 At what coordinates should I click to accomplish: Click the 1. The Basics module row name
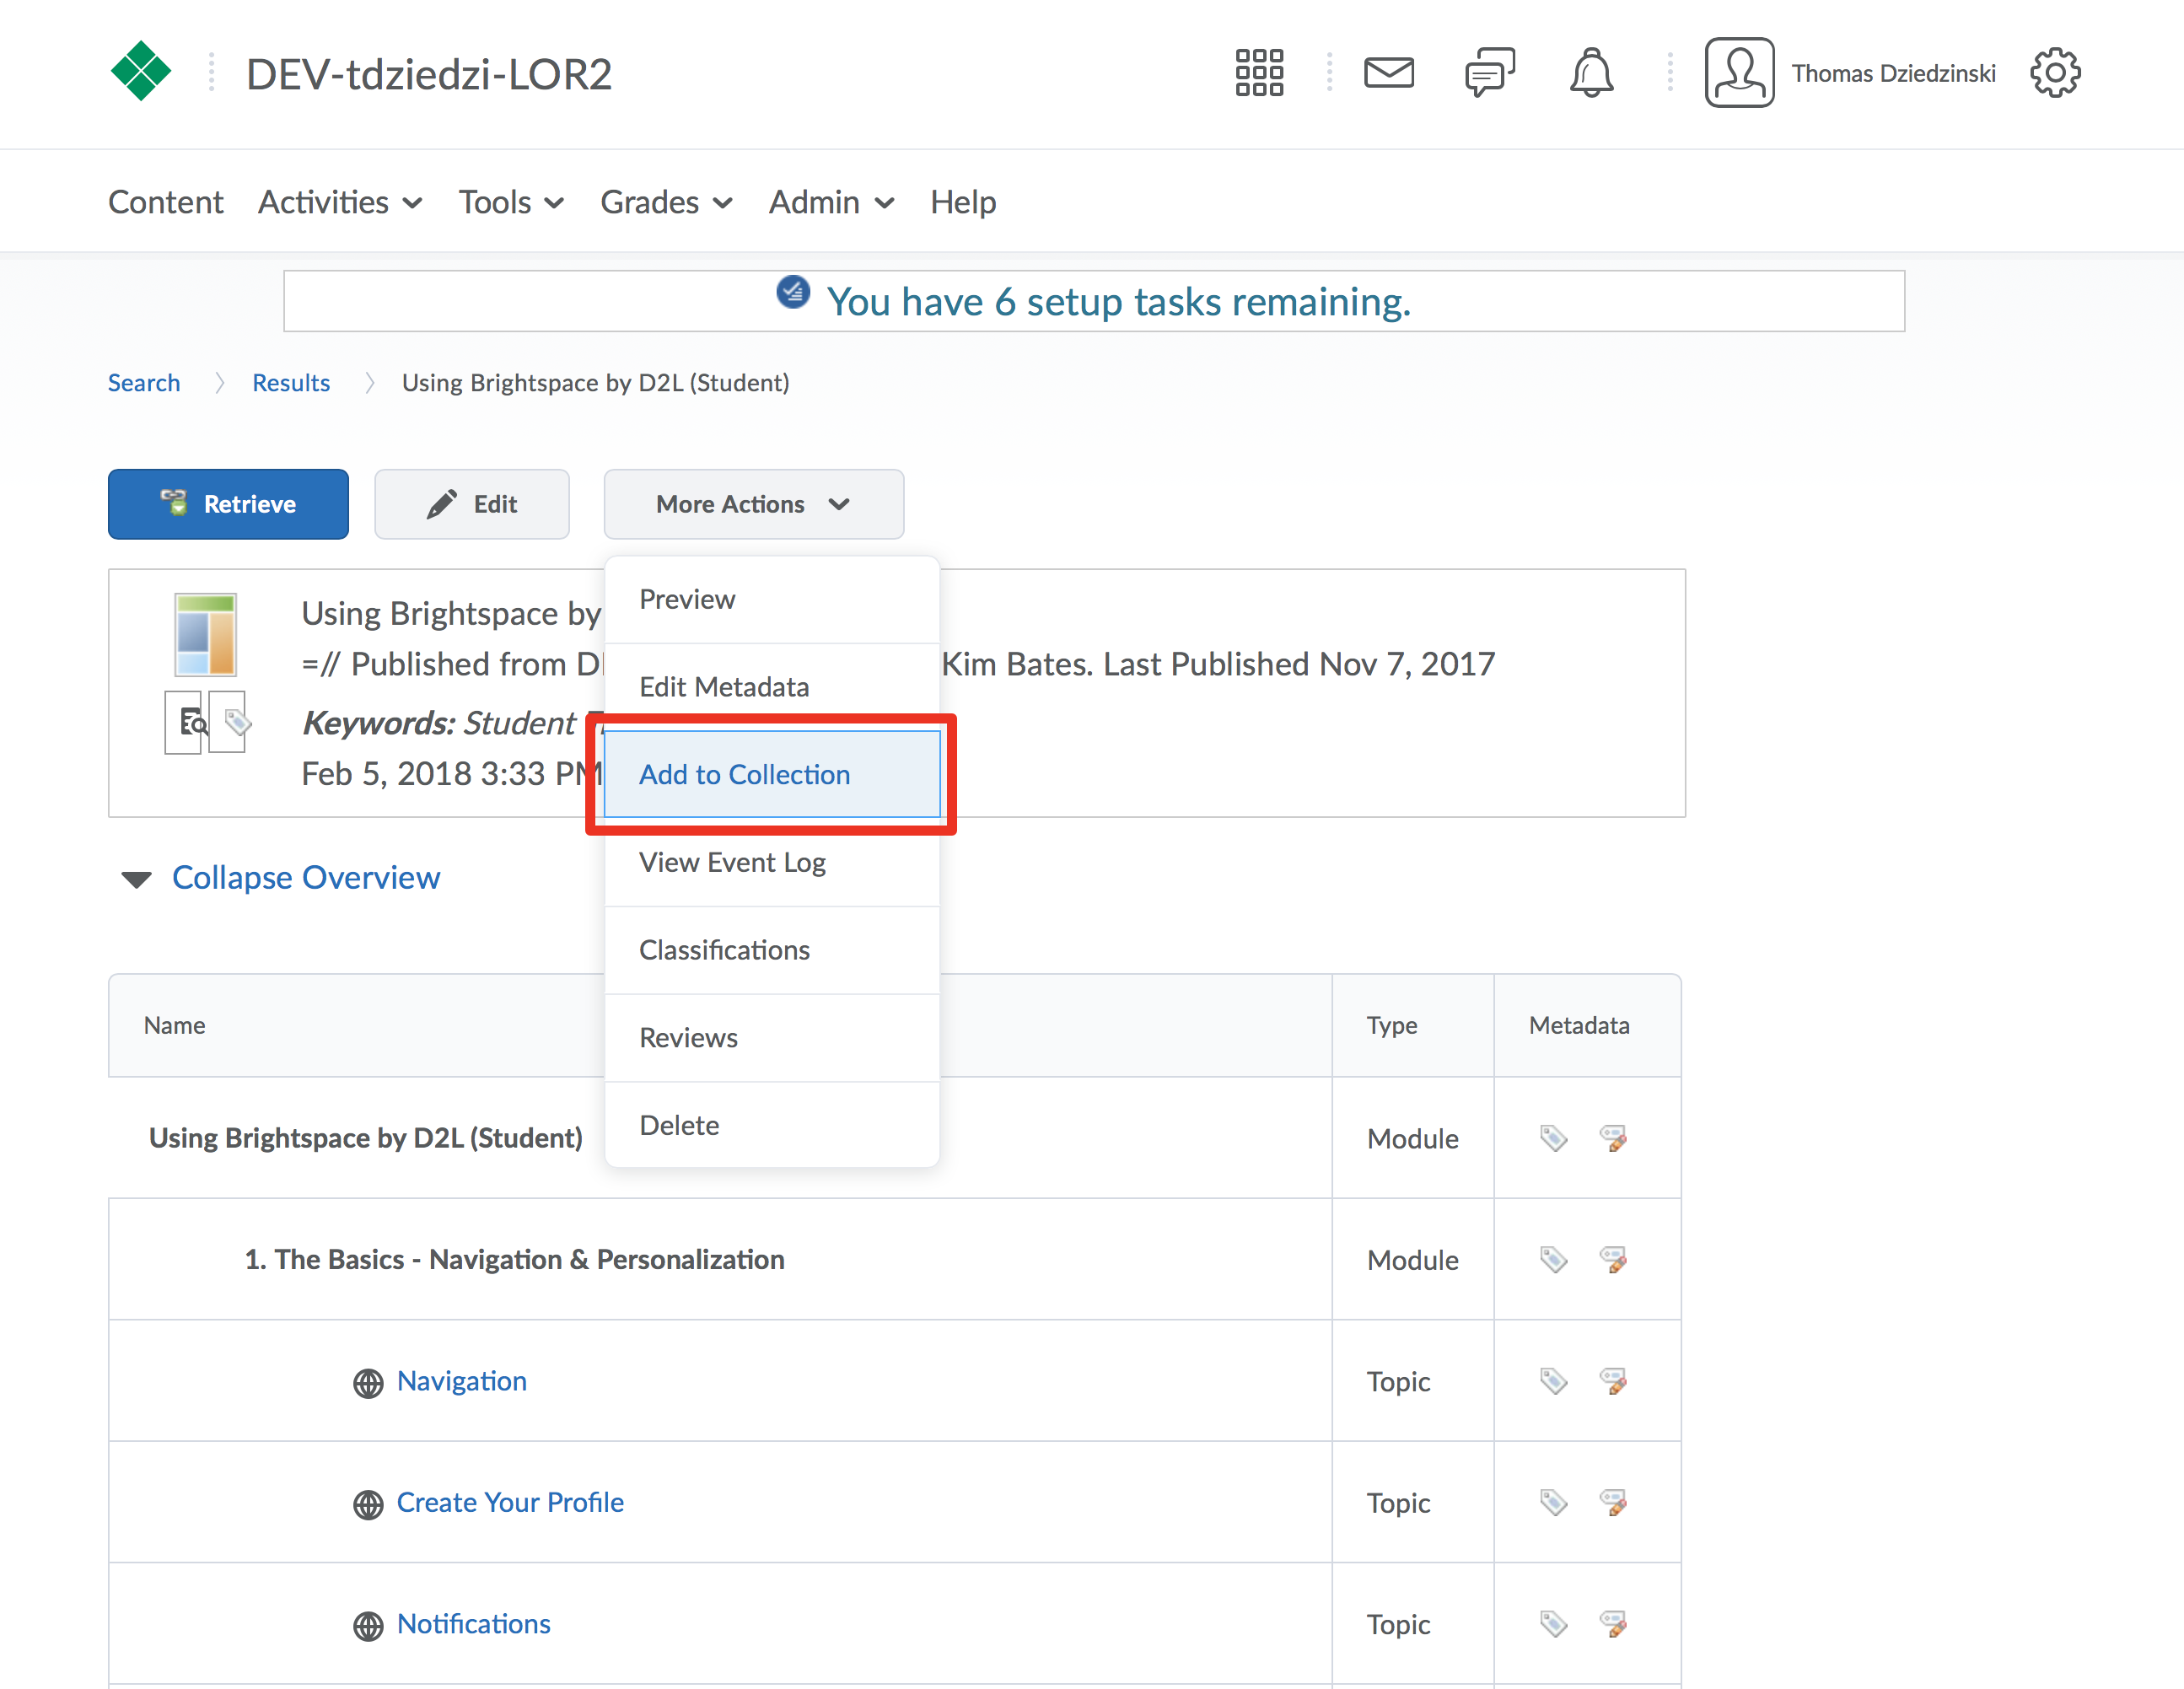click(514, 1259)
